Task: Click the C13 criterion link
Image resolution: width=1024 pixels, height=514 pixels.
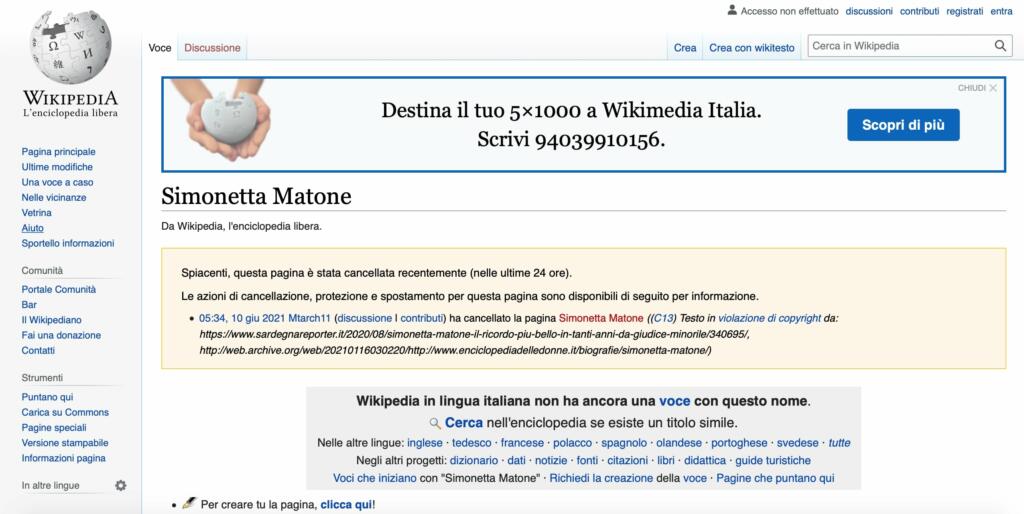Action: (x=664, y=319)
